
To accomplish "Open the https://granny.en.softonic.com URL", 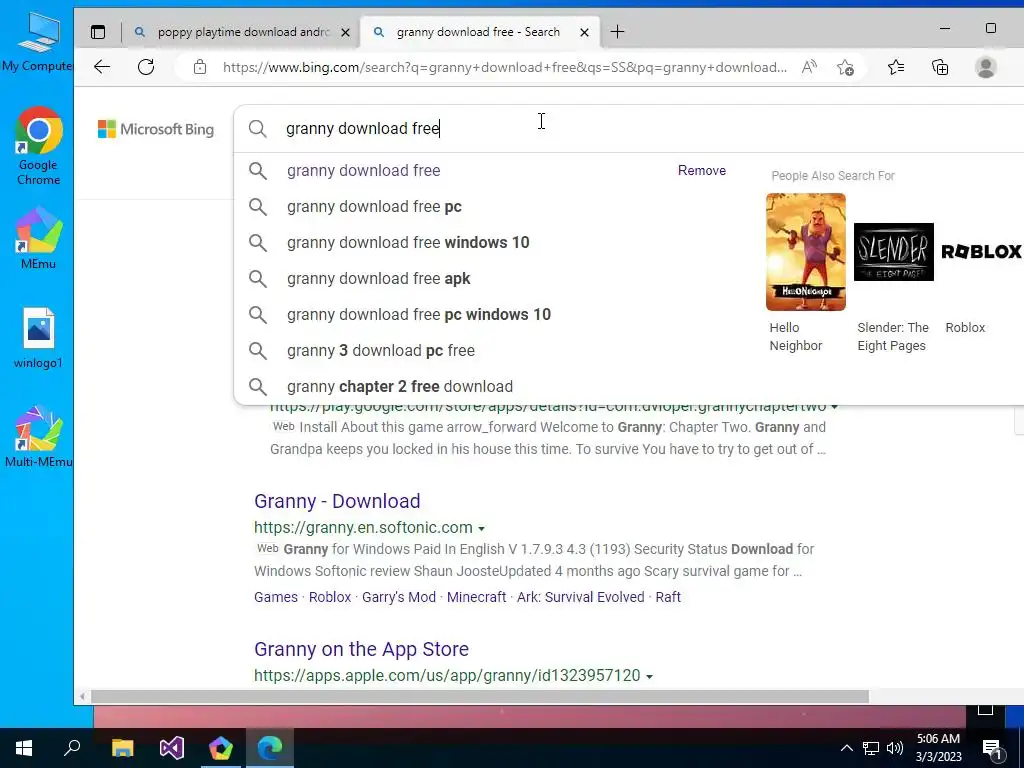I will coord(363,528).
